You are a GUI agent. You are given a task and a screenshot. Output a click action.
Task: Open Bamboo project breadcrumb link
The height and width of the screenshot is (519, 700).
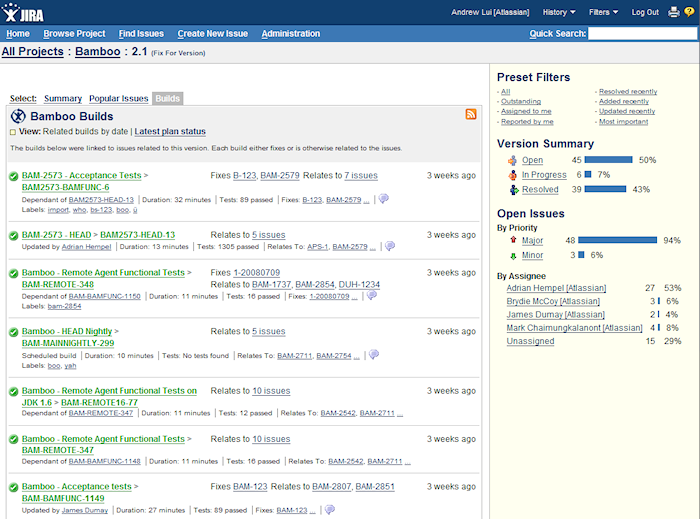[x=97, y=51]
